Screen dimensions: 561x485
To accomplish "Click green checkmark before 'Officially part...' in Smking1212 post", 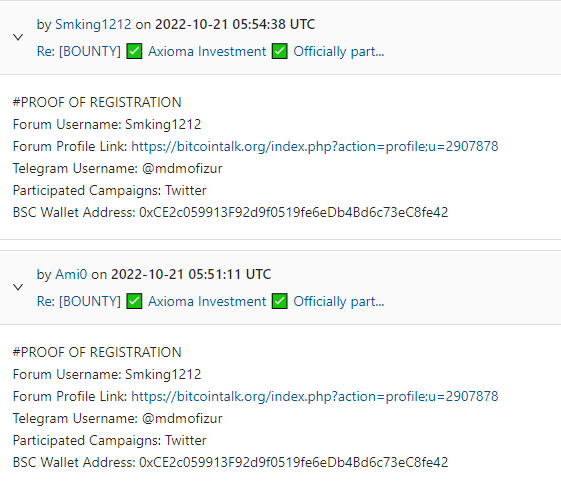I will point(279,51).
